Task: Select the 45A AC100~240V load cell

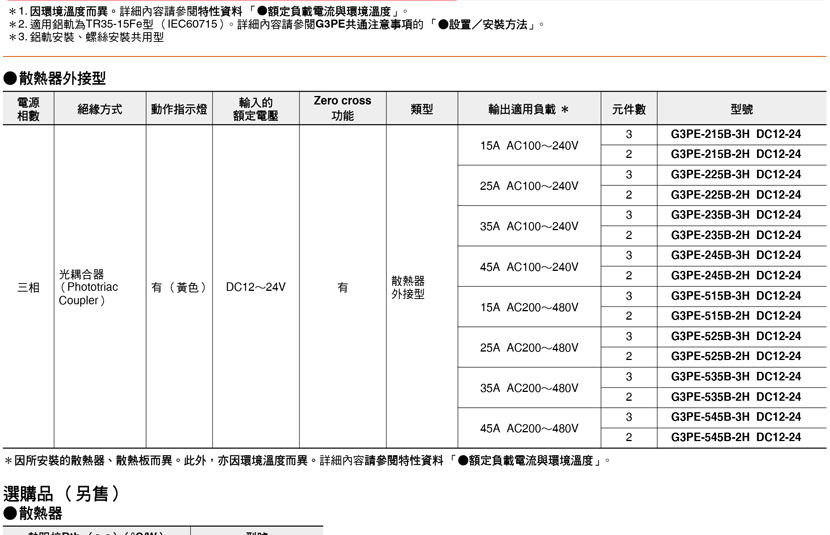Action: [529, 267]
